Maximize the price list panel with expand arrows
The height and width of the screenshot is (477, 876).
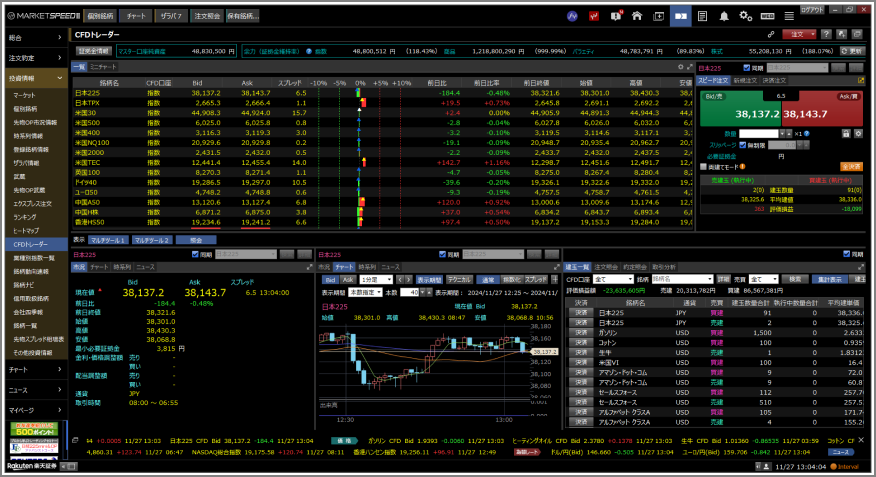click(x=689, y=67)
